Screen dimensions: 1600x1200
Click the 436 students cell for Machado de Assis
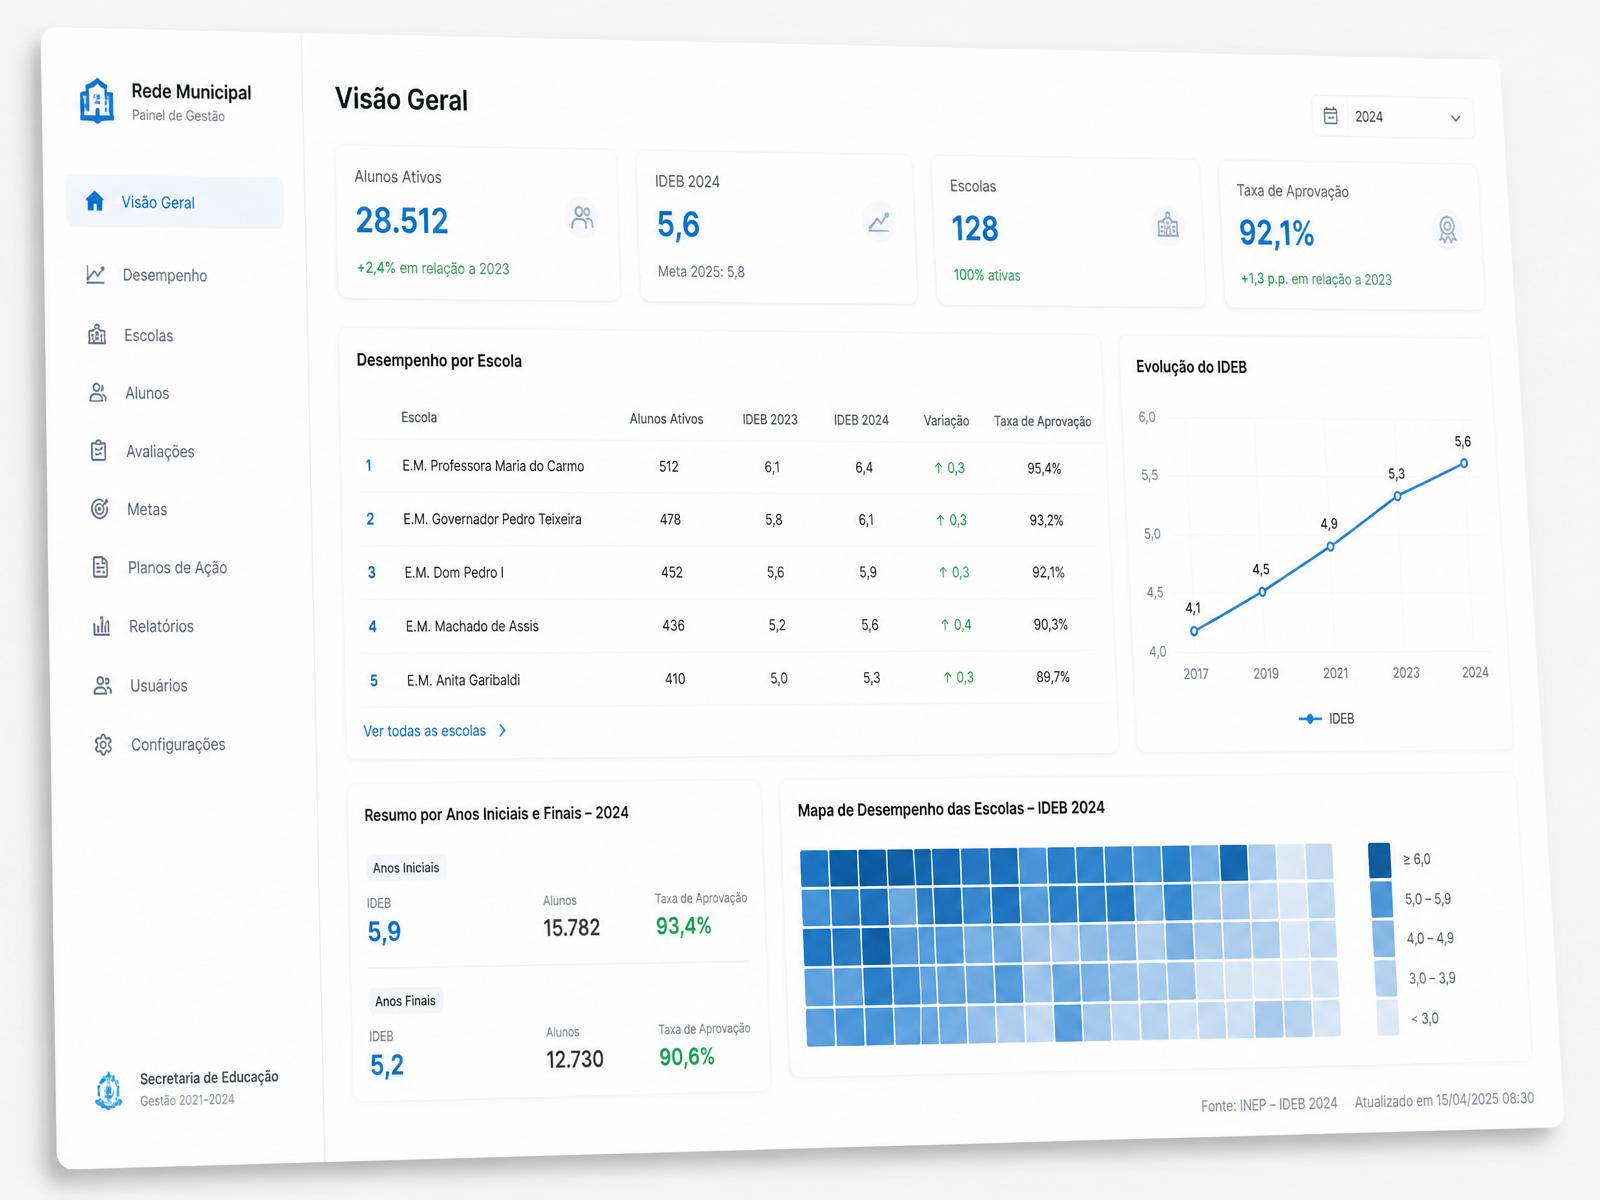point(673,625)
